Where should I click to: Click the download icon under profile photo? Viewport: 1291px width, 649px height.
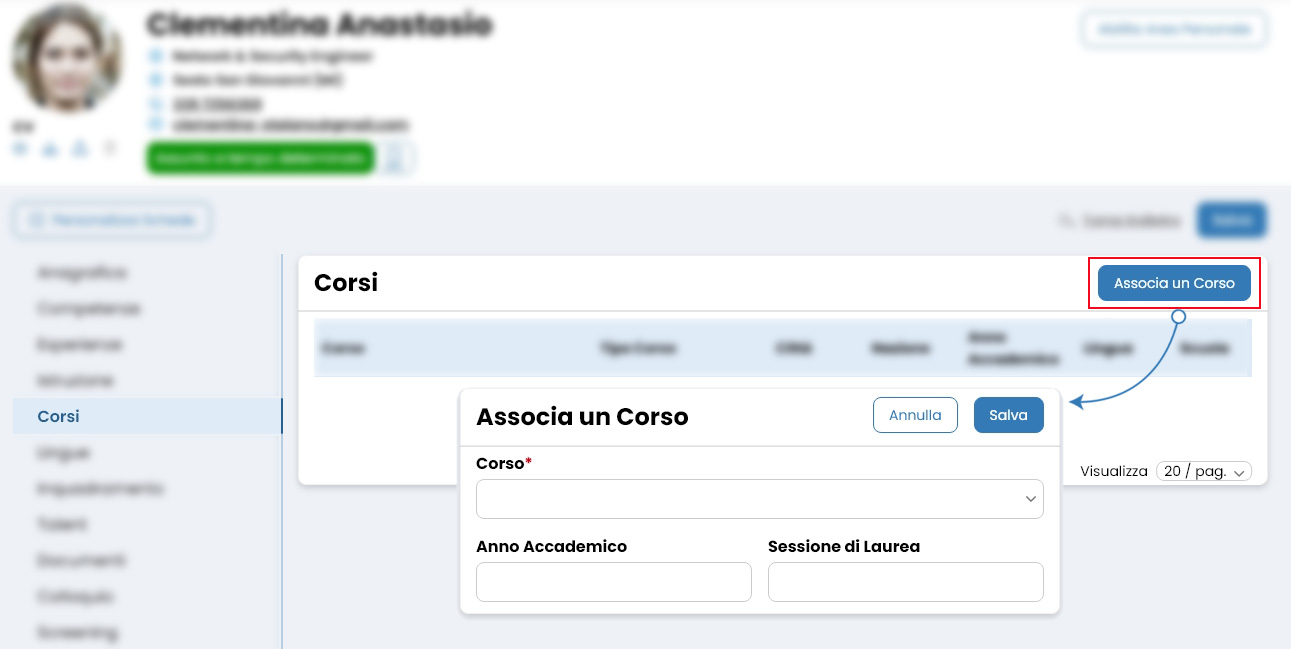tap(49, 147)
